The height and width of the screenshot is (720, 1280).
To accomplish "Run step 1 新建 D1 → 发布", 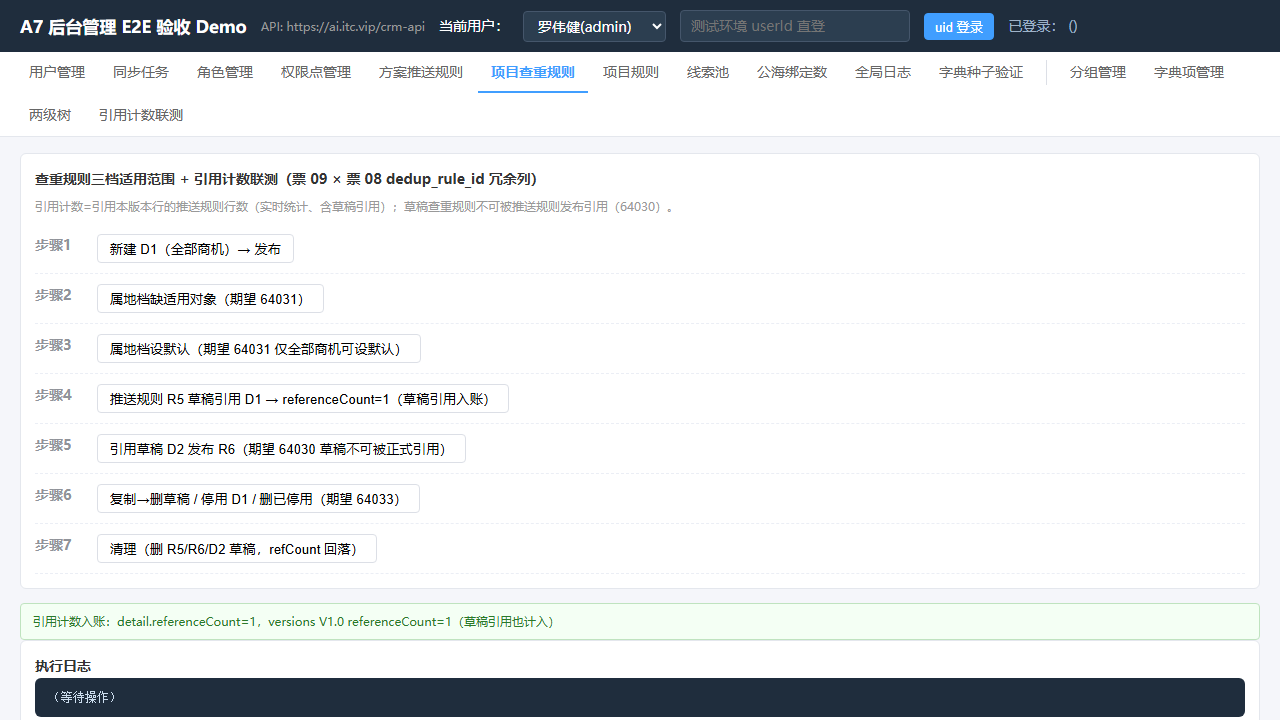I will pyautogui.click(x=195, y=249).
